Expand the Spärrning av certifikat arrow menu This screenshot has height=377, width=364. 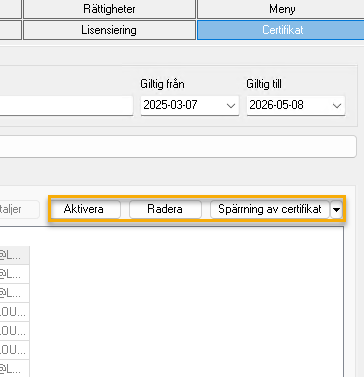click(336, 210)
